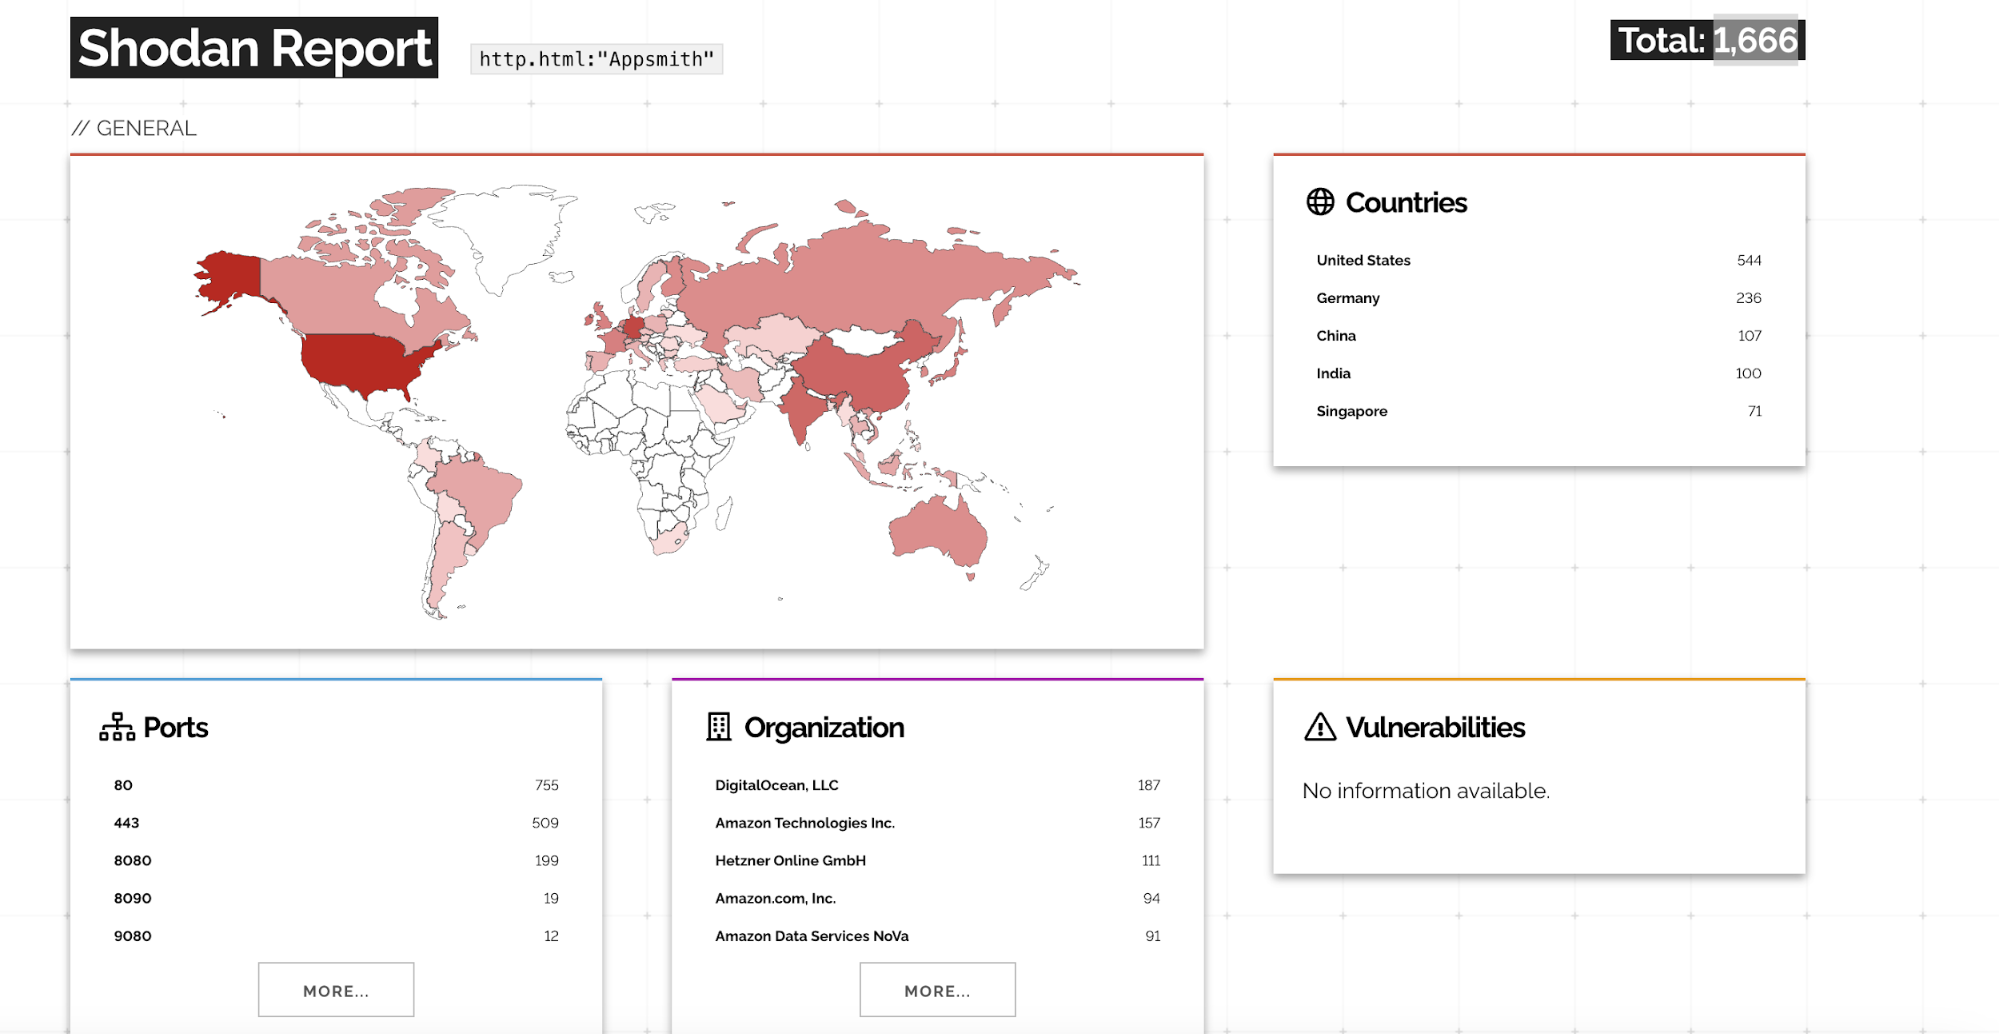Select port 80 in Ports list
The image size is (1999, 1034).
click(x=123, y=785)
